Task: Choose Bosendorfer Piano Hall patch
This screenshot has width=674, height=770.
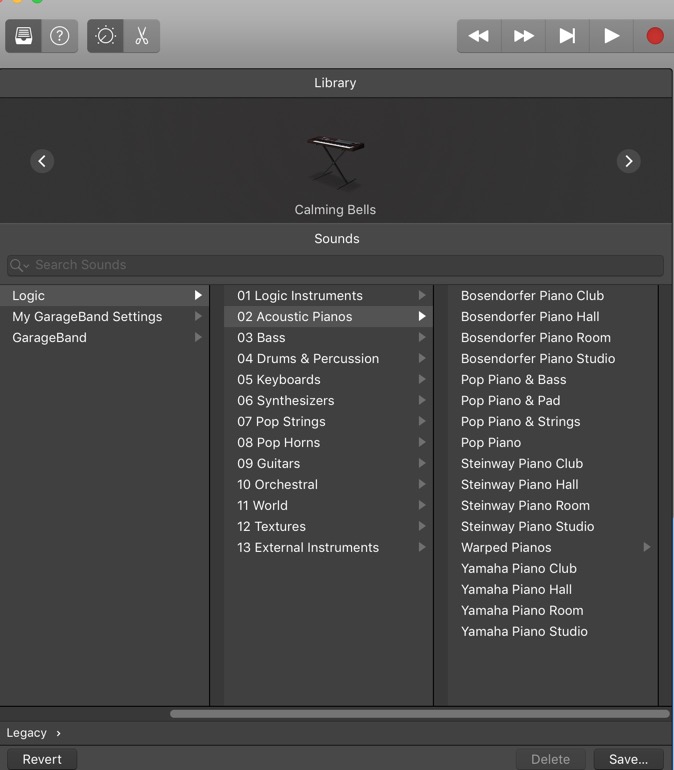Action: coord(552,317)
